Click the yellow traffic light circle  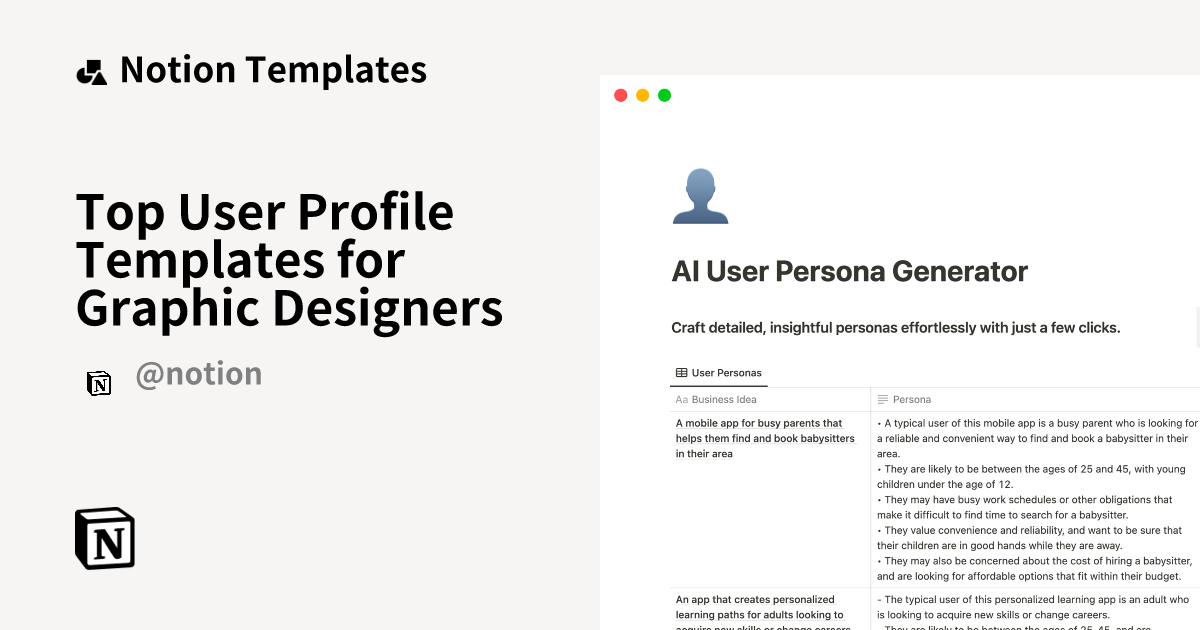642,95
